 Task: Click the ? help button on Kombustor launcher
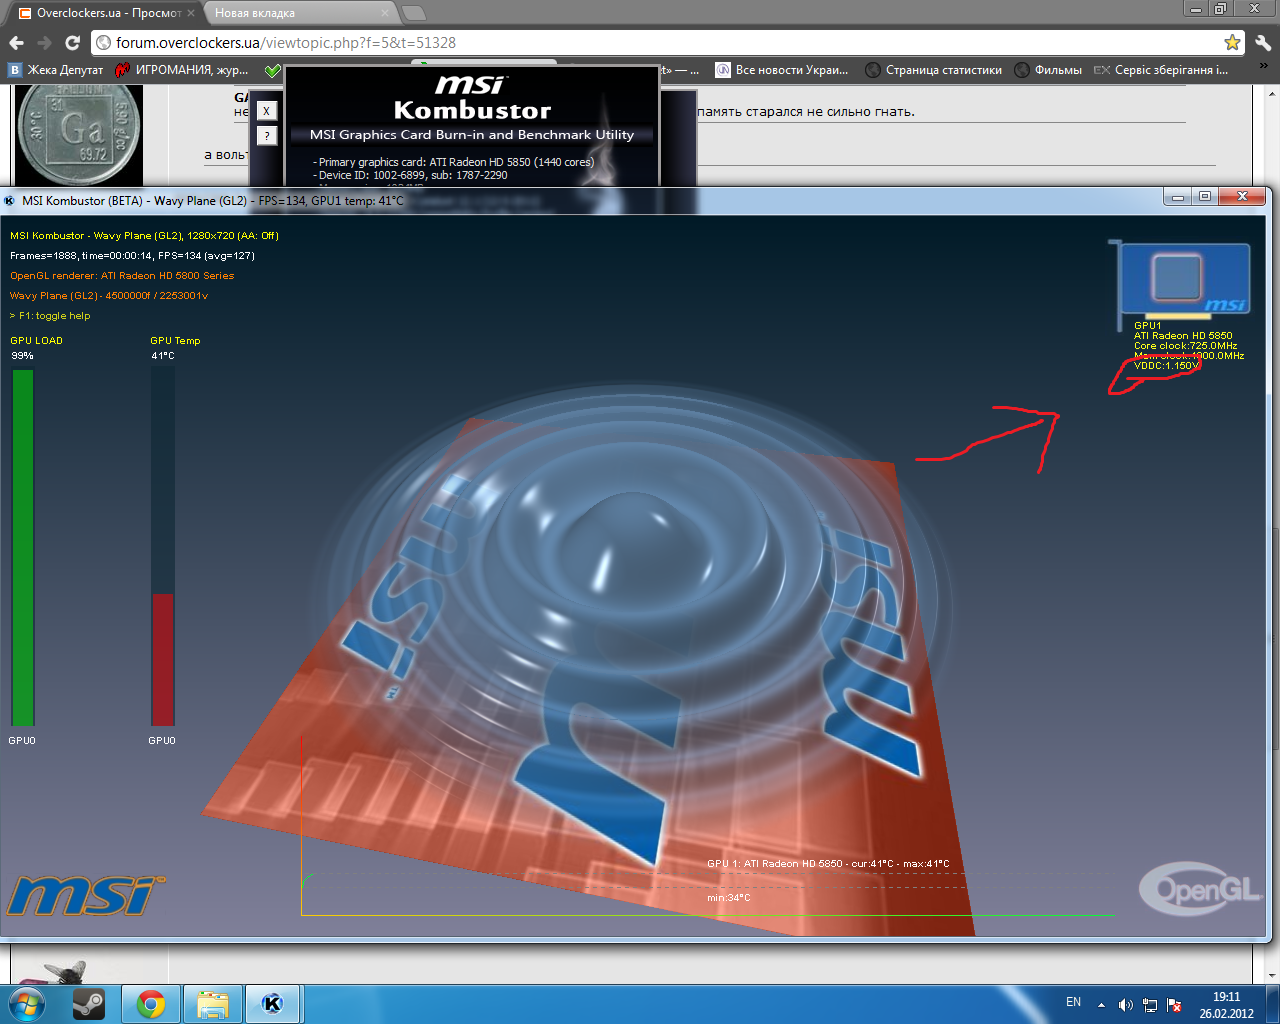[x=266, y=135]
